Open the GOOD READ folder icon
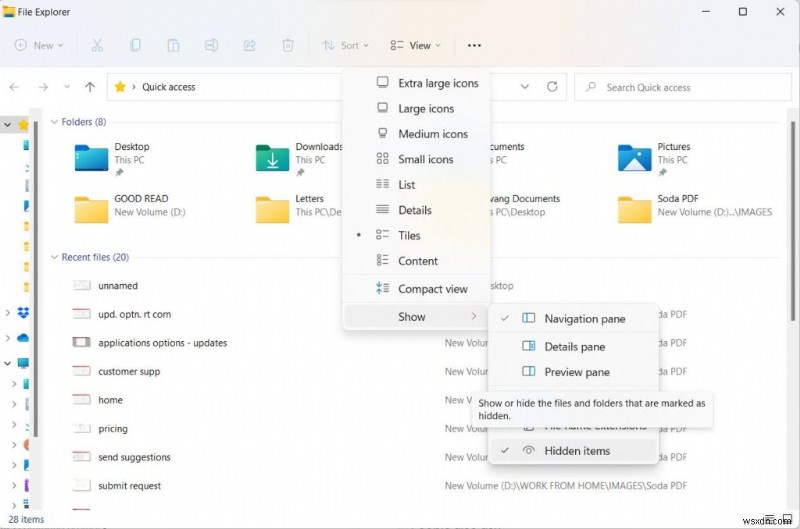800x529 pixels. click(x=91, y=209)
